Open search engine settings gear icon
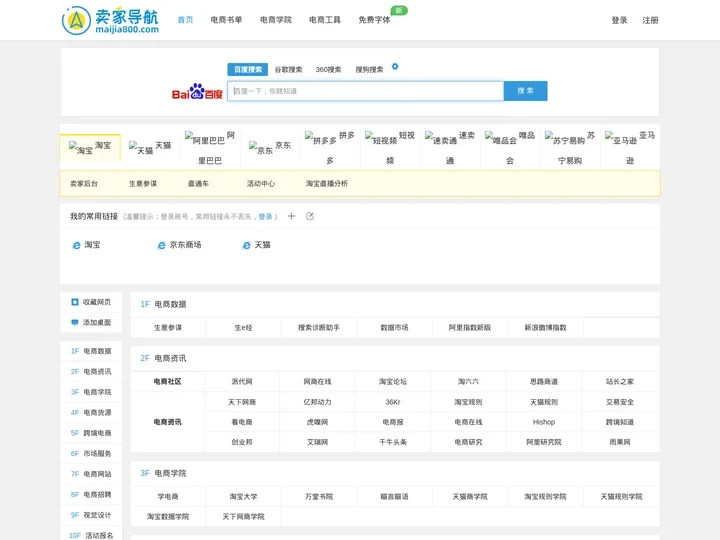 point(395,67)
